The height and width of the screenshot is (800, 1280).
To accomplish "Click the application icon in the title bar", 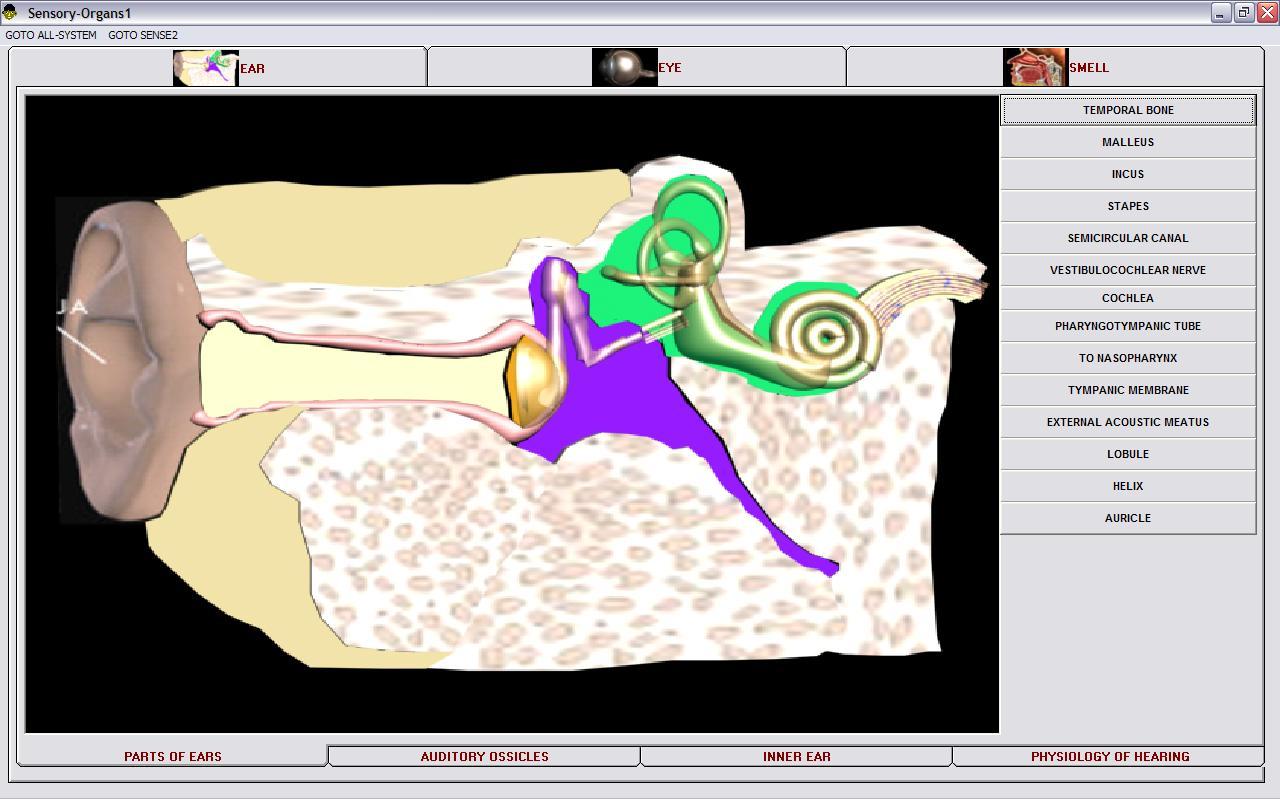I will pos(12,13).
